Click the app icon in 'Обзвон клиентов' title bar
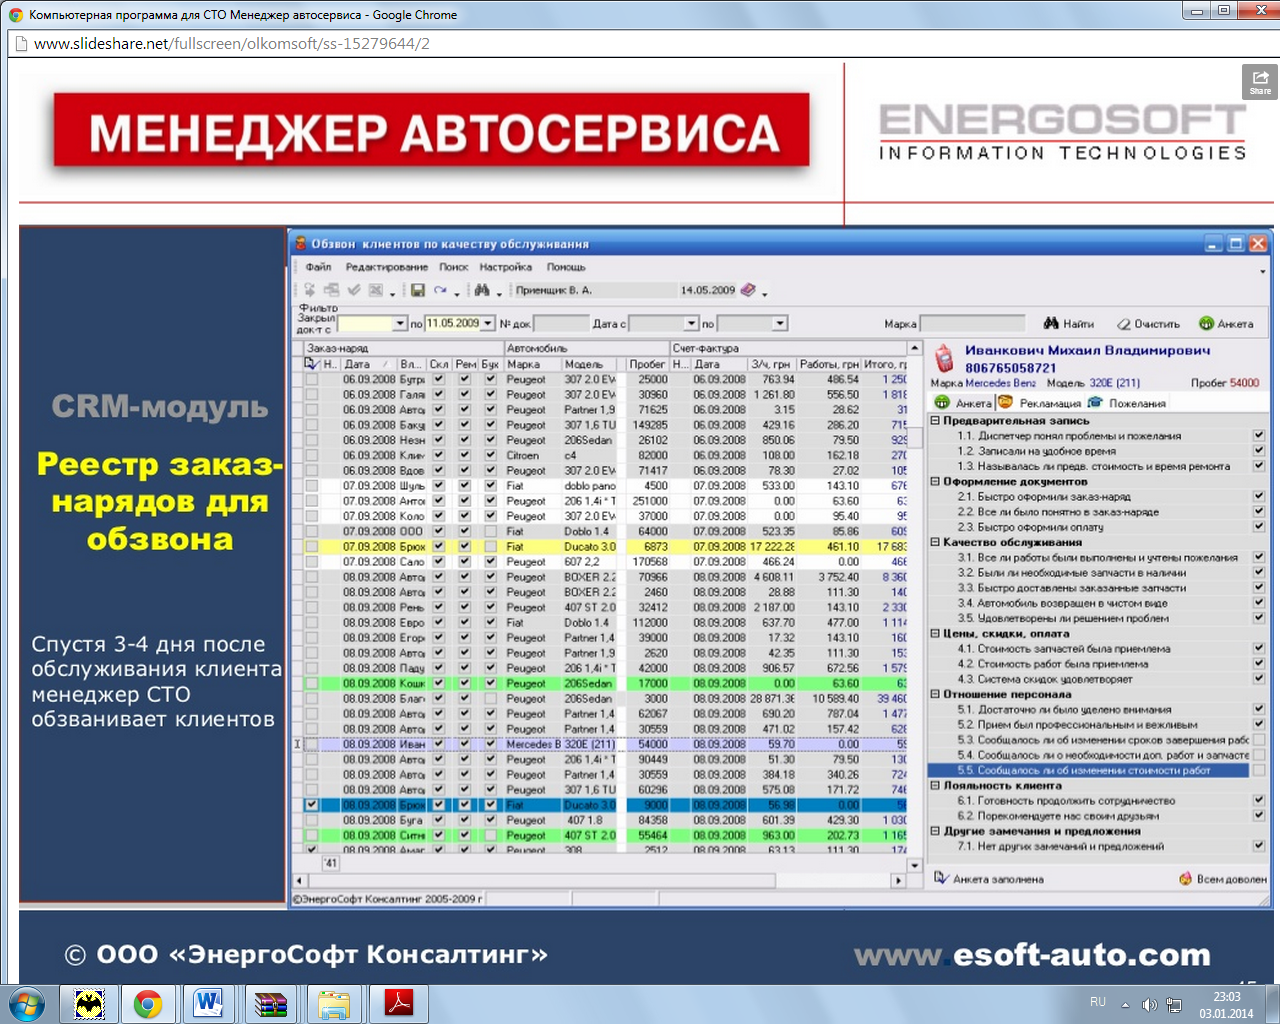Image resolution: width=1280 pixels, height=1024 pixels. point(300,243)
